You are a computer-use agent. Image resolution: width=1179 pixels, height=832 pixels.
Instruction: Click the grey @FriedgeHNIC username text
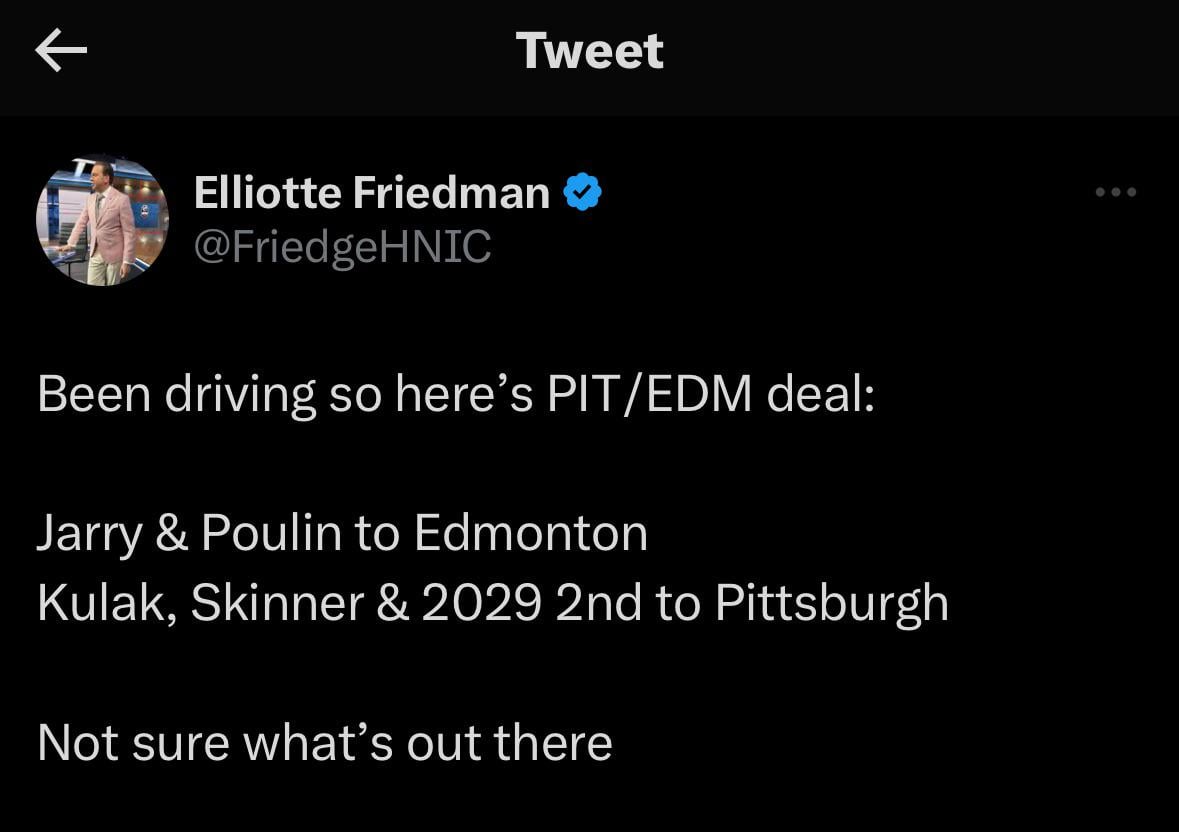tap(343, 245)
